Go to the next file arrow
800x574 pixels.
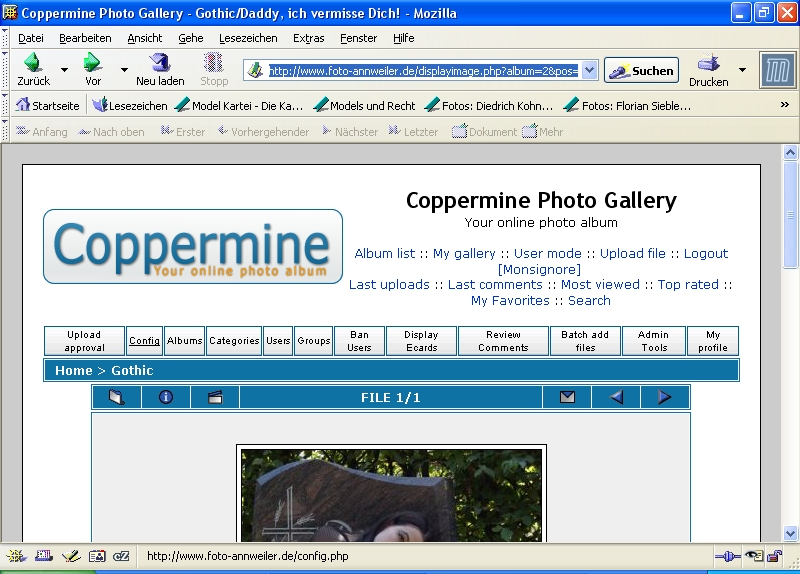point(664,398)
